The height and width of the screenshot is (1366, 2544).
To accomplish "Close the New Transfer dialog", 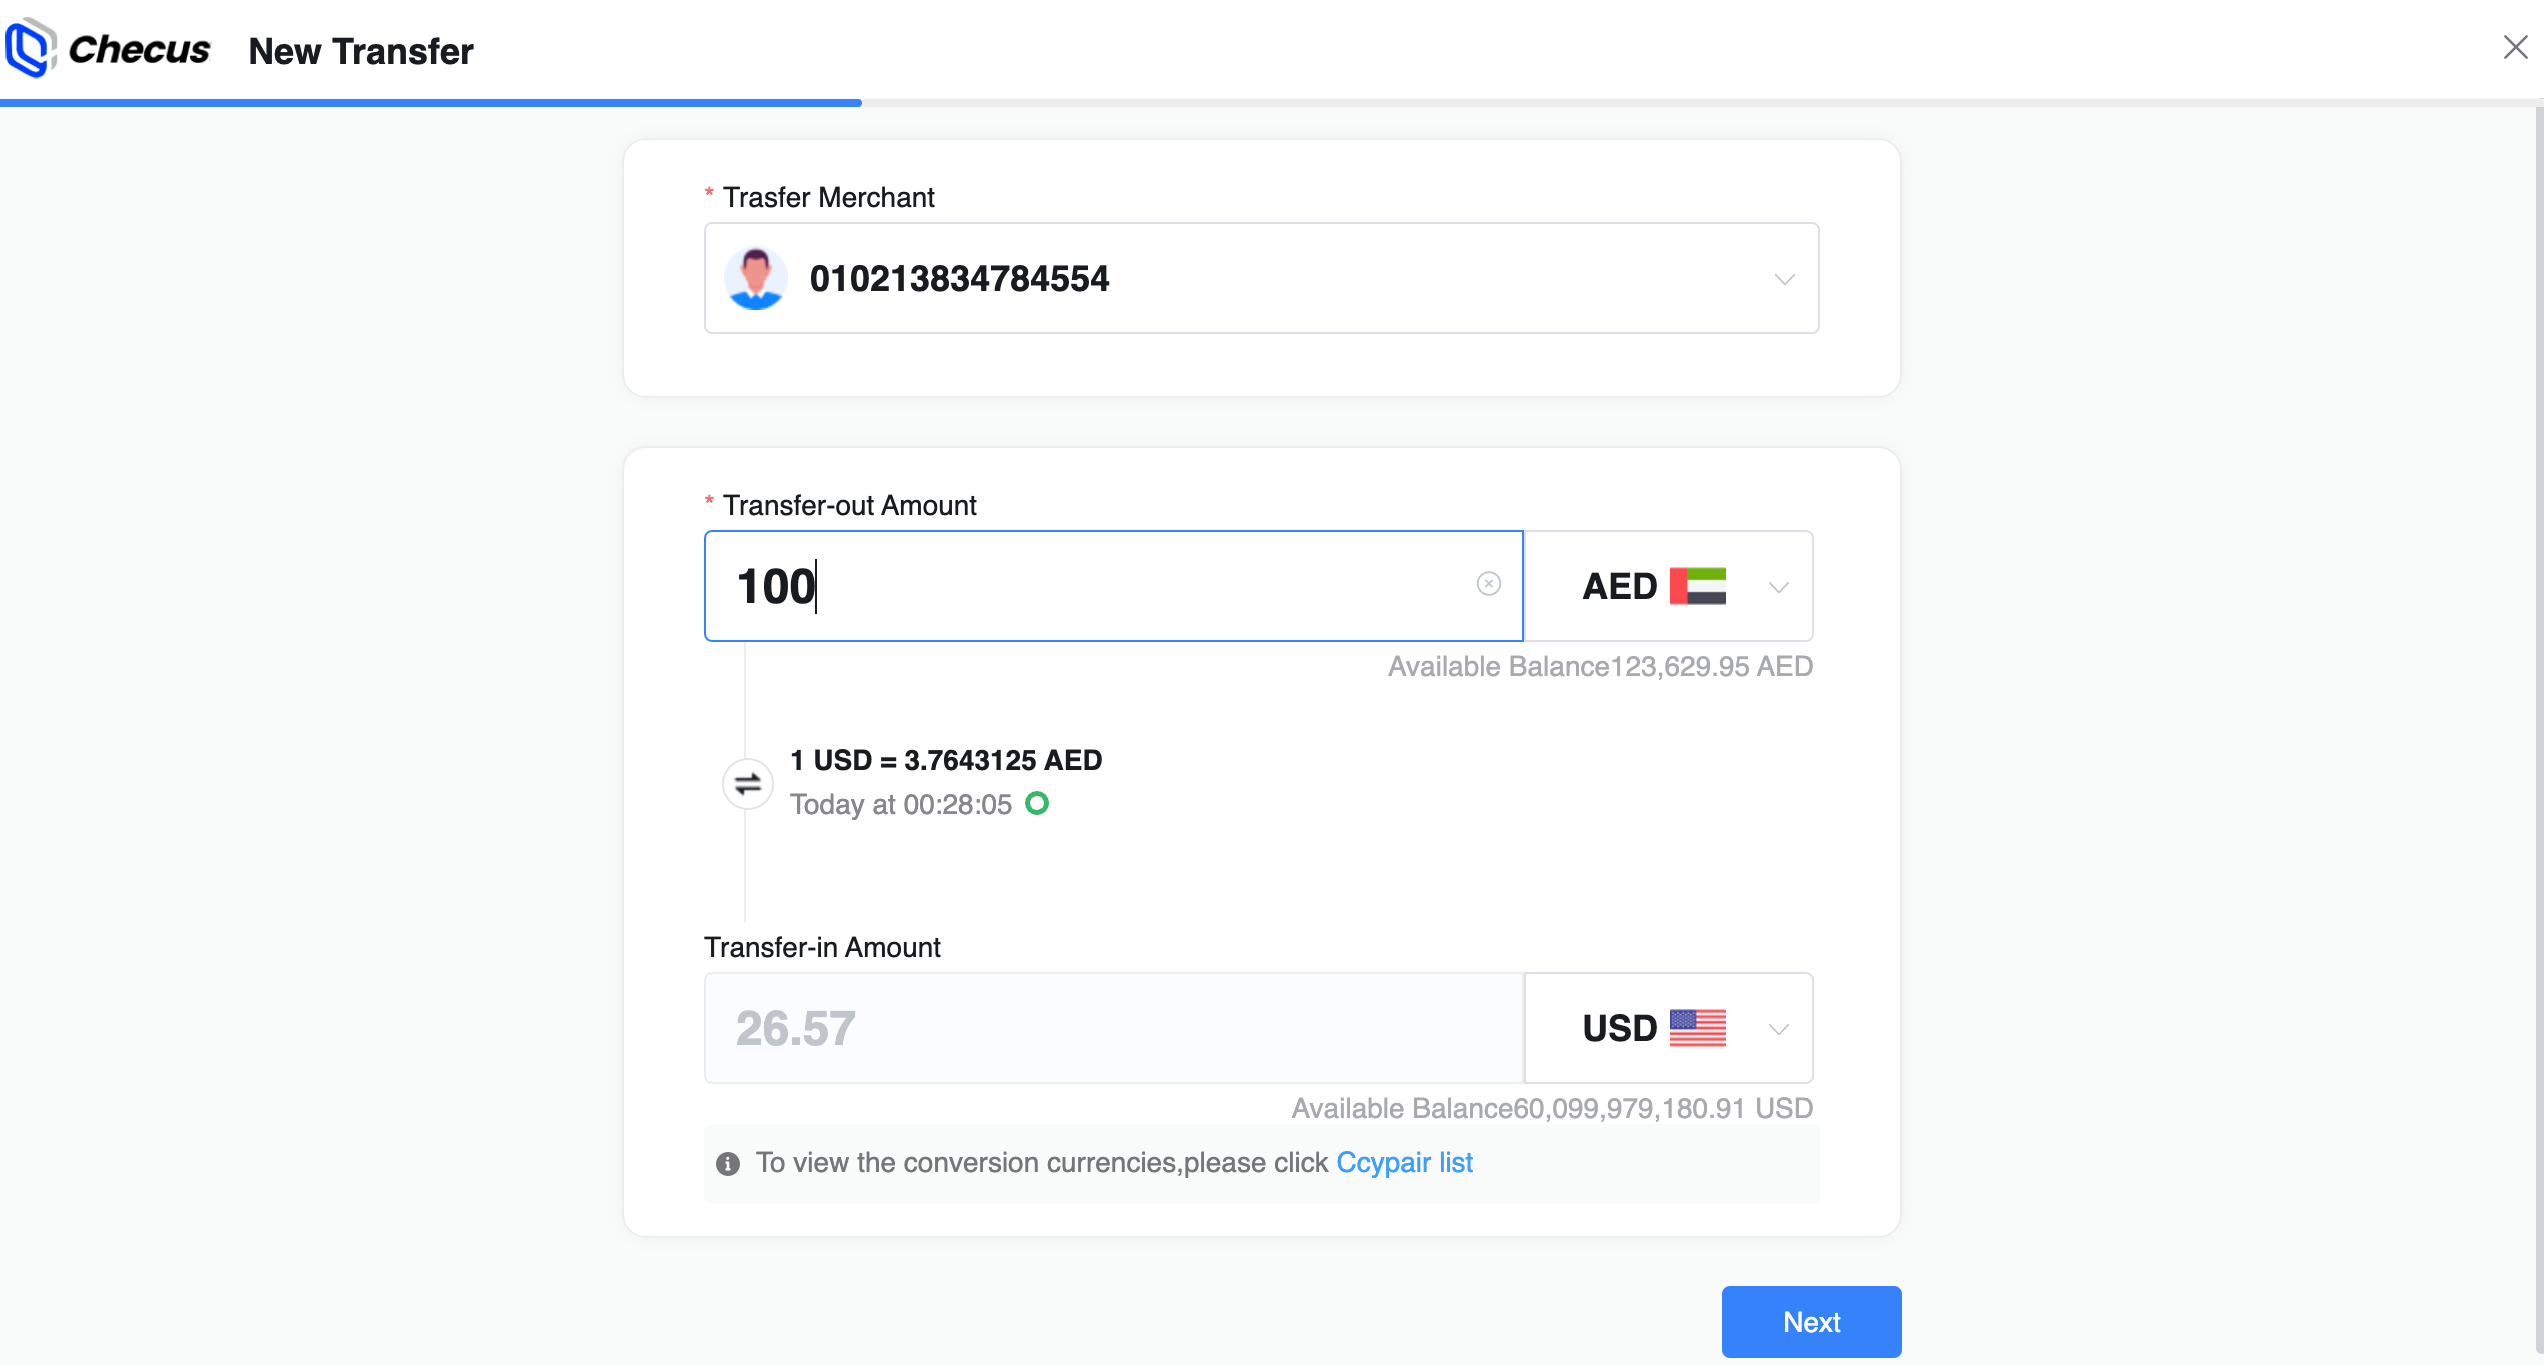I will click(2515, 47).
